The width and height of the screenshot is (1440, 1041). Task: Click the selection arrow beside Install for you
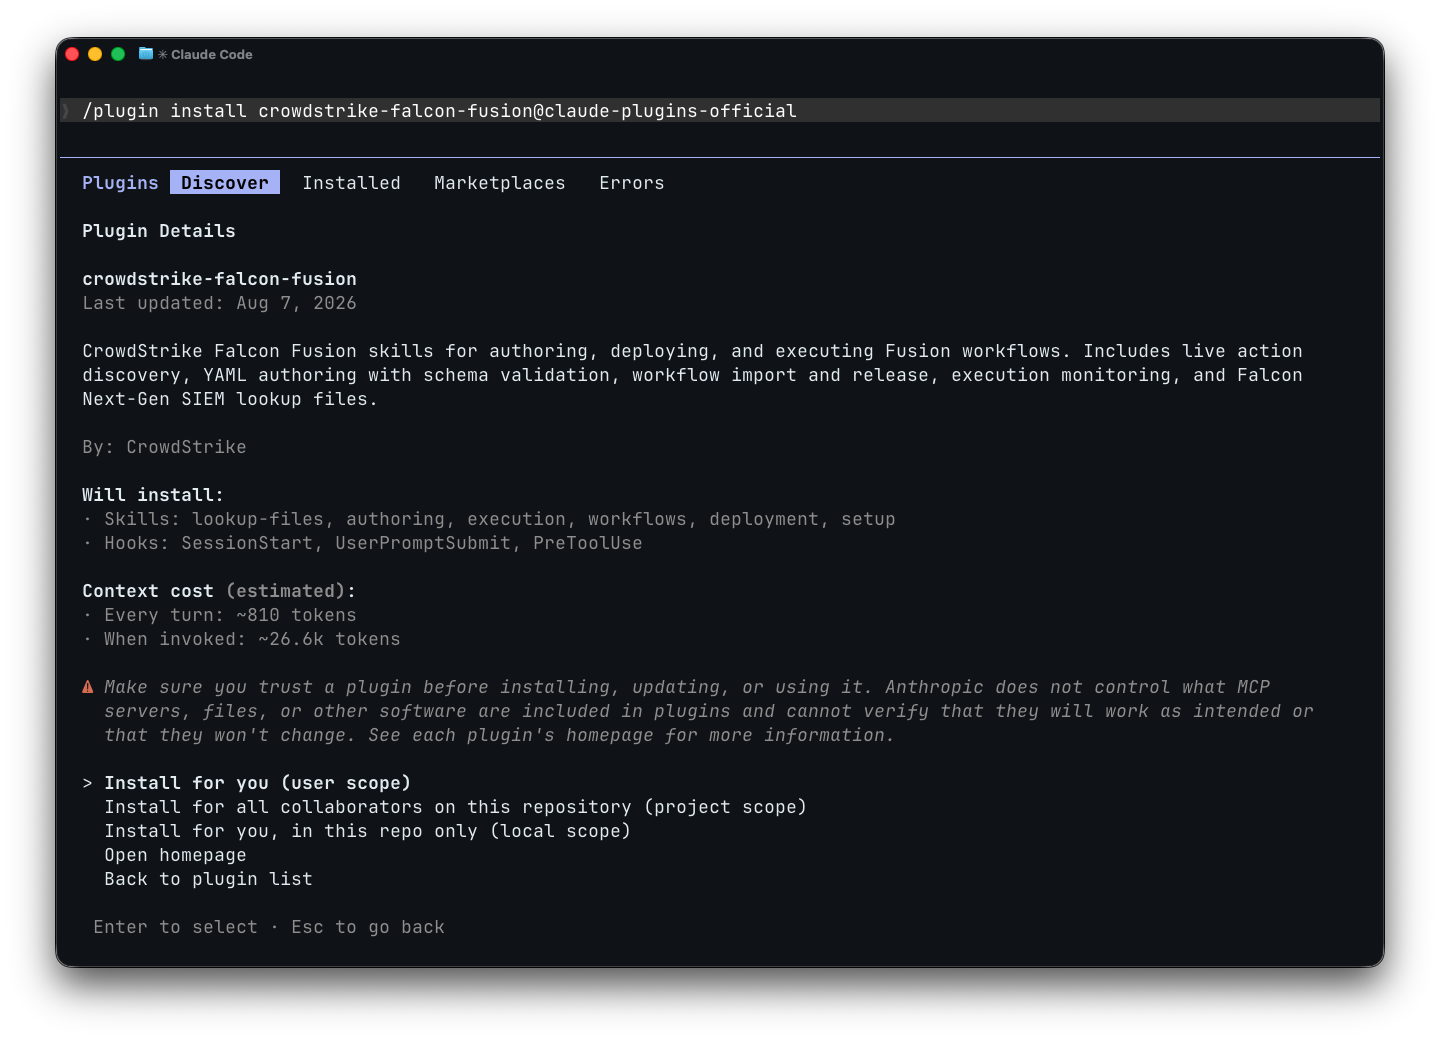pyautogui.click(x=88, y=783)
